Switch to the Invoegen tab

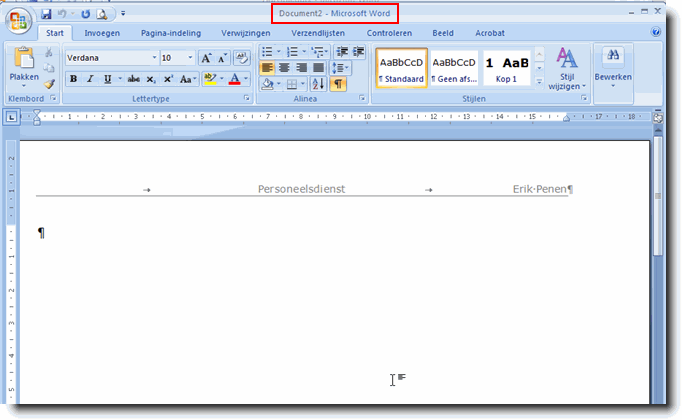(102, 33)
